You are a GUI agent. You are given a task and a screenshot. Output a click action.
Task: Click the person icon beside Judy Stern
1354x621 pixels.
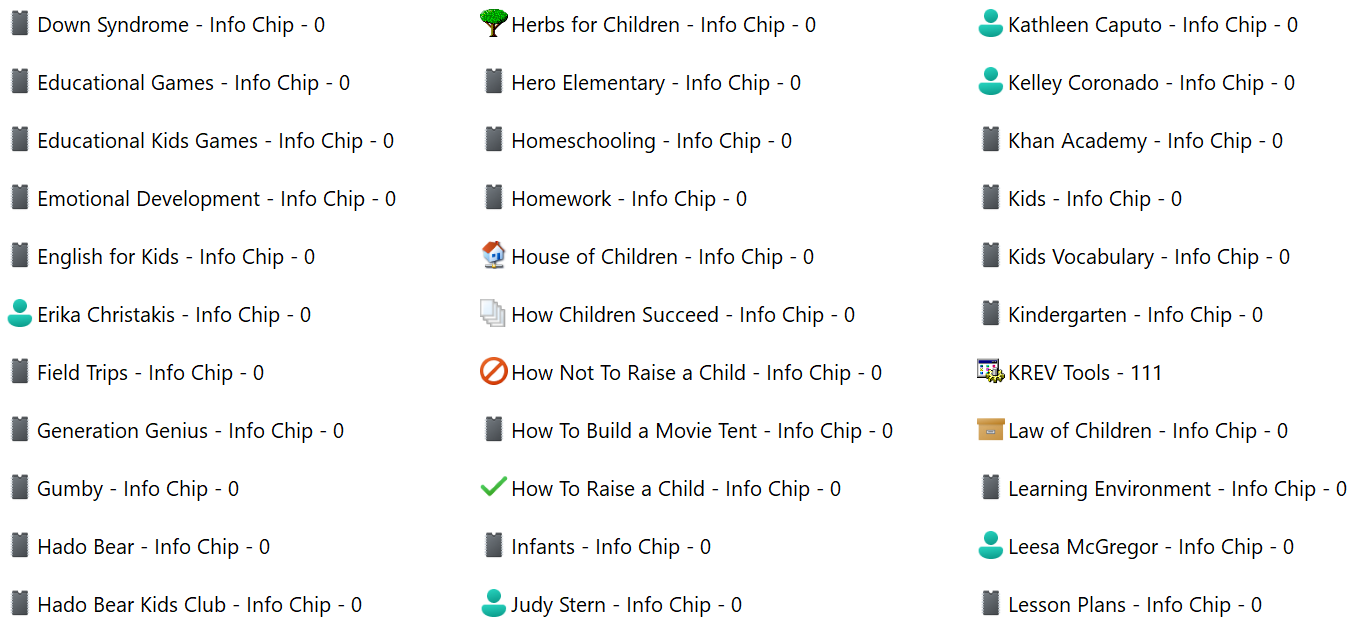(493, 603)
